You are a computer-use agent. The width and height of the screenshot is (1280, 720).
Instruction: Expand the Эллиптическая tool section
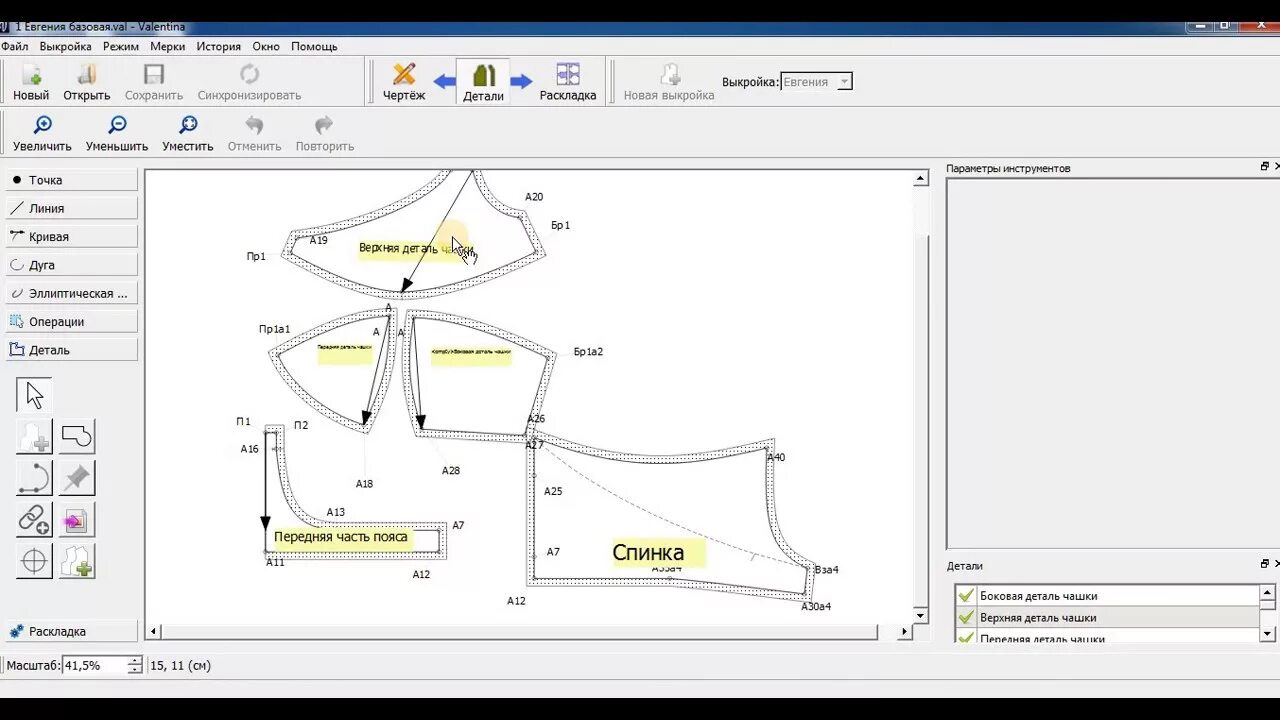pos(70,293)
